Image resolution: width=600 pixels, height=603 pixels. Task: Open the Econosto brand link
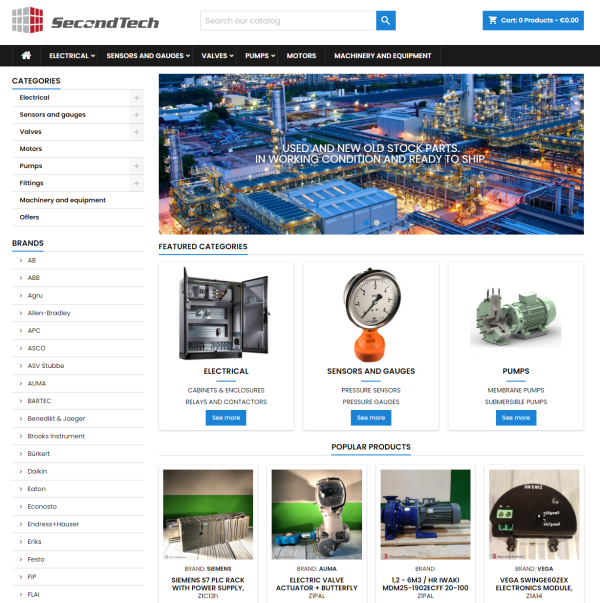pos(42,506)
